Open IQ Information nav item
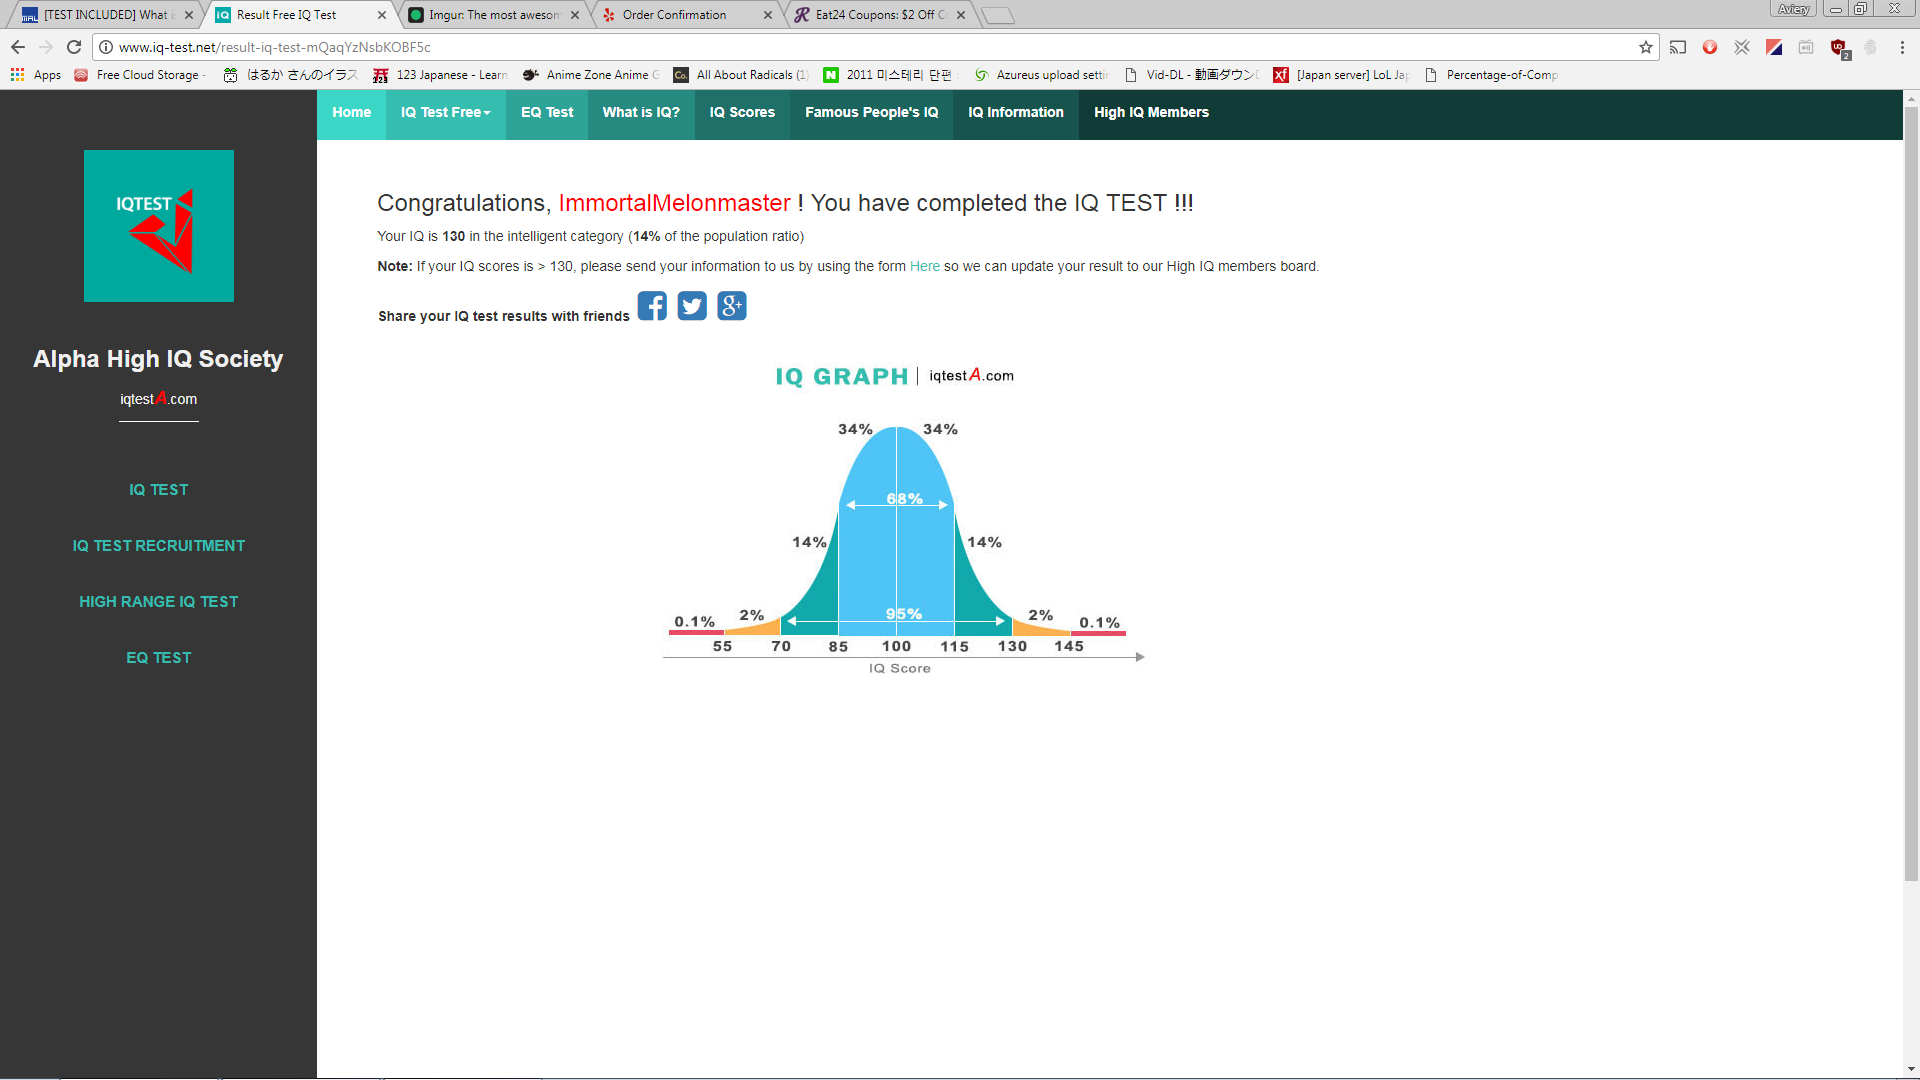1920x1080 pixels. tap(1016, 113)
